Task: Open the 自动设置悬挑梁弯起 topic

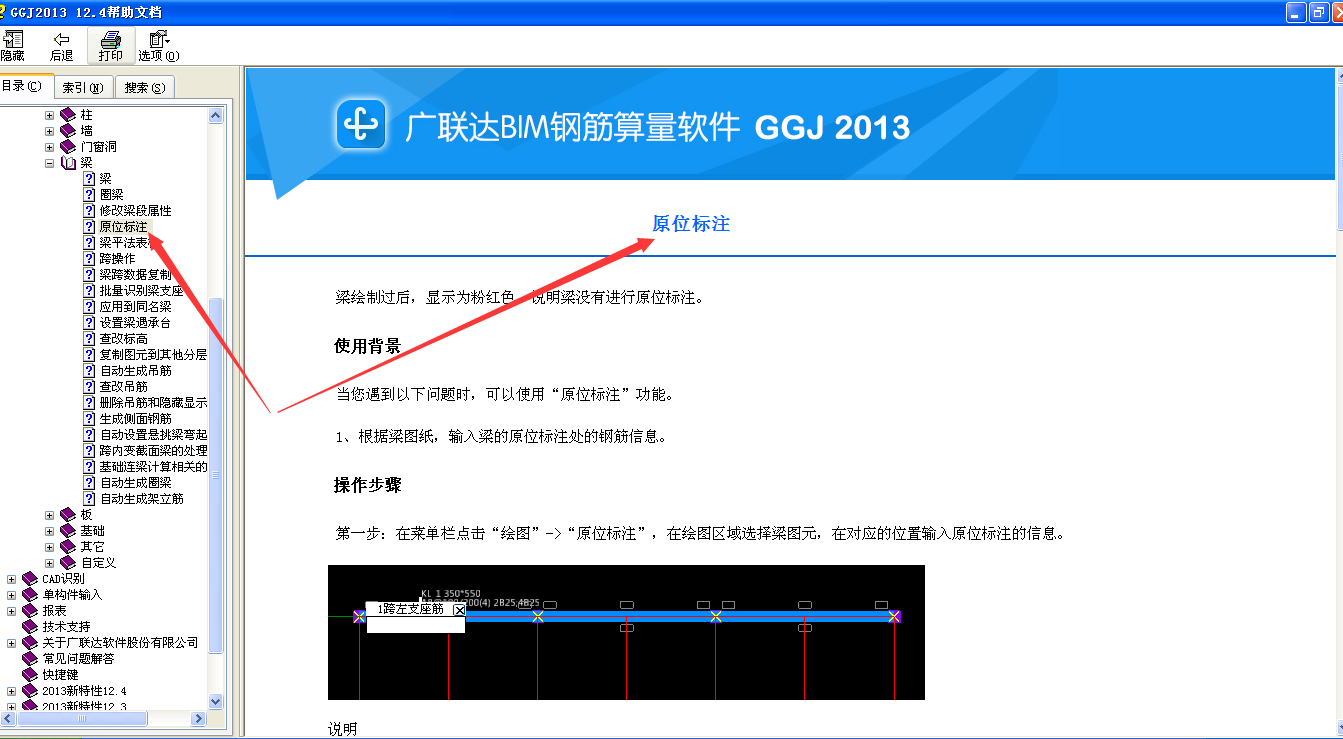Action: (153, 435)
